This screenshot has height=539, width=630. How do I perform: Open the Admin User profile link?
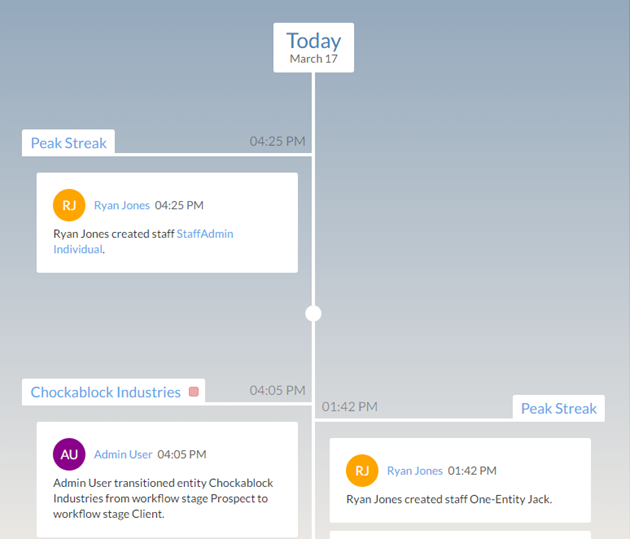click(123, 454)
